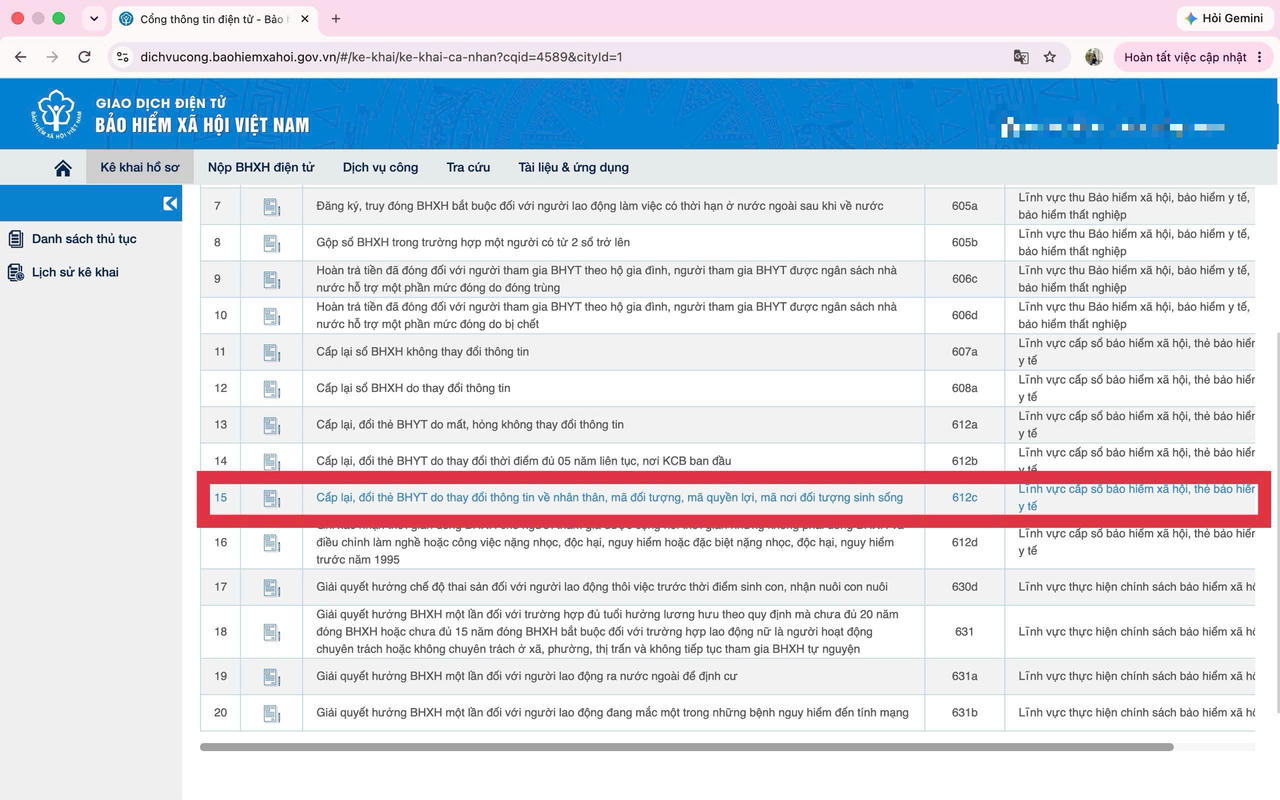Click procedure code 605a cell

964,207
